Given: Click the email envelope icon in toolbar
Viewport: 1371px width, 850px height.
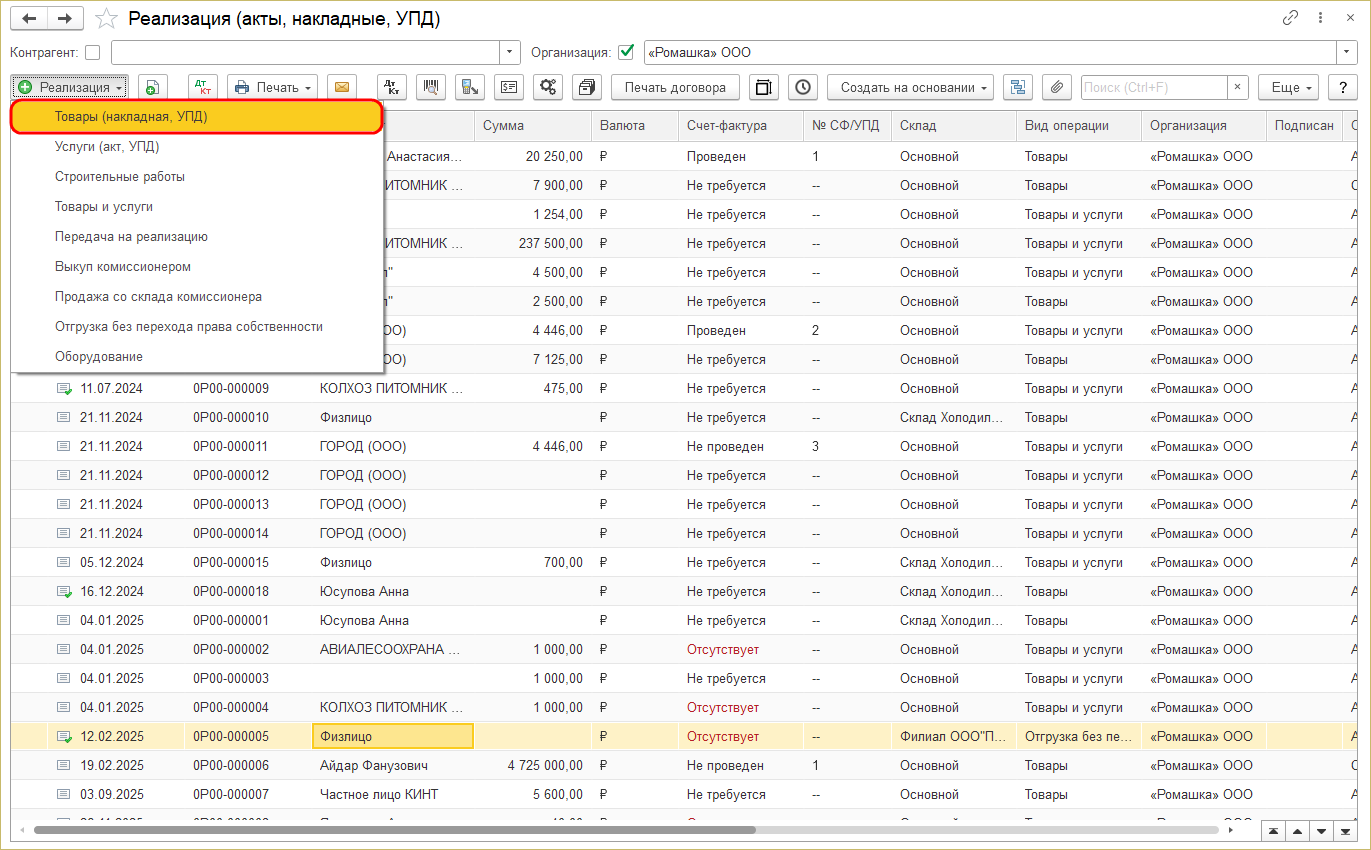Looking at the screenshot, I should click(x=341, y=88).
